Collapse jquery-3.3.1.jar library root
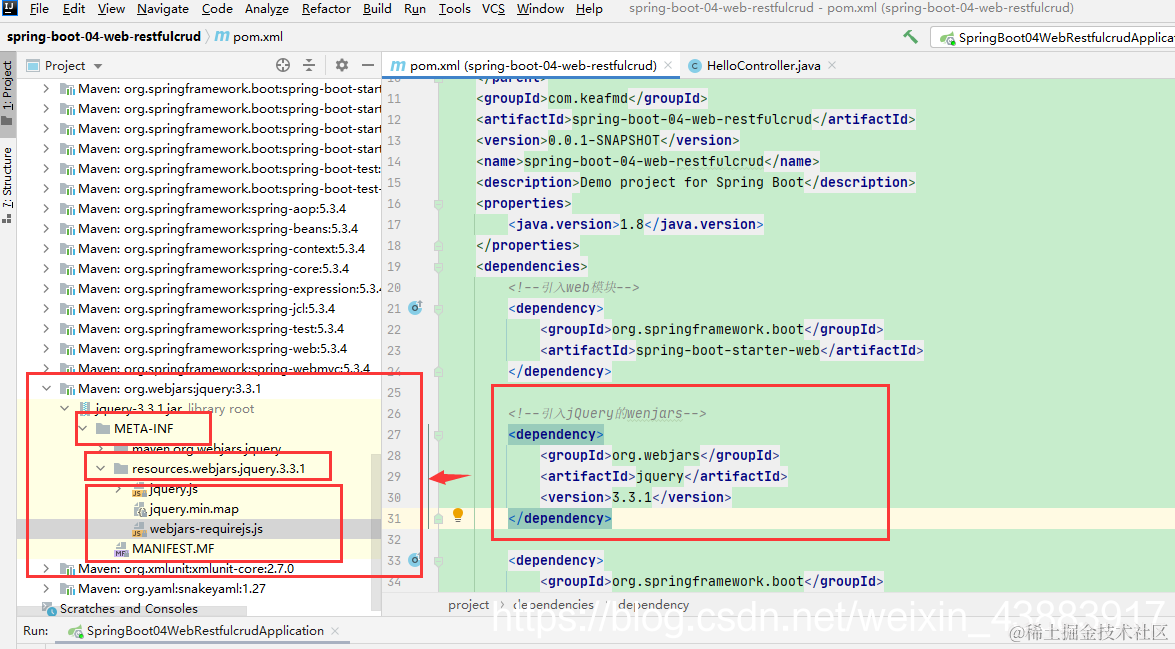1175x649 pixels. pos(64,408)
